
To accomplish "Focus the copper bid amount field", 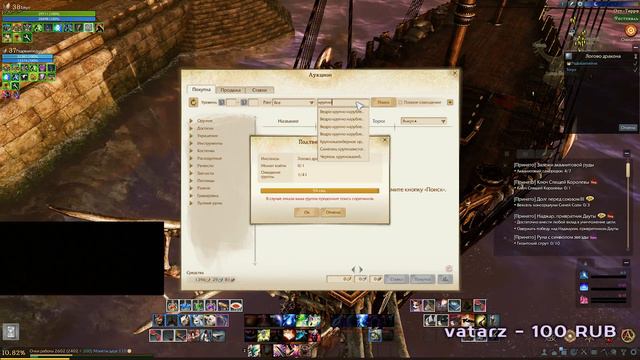I will click(376, 279).
